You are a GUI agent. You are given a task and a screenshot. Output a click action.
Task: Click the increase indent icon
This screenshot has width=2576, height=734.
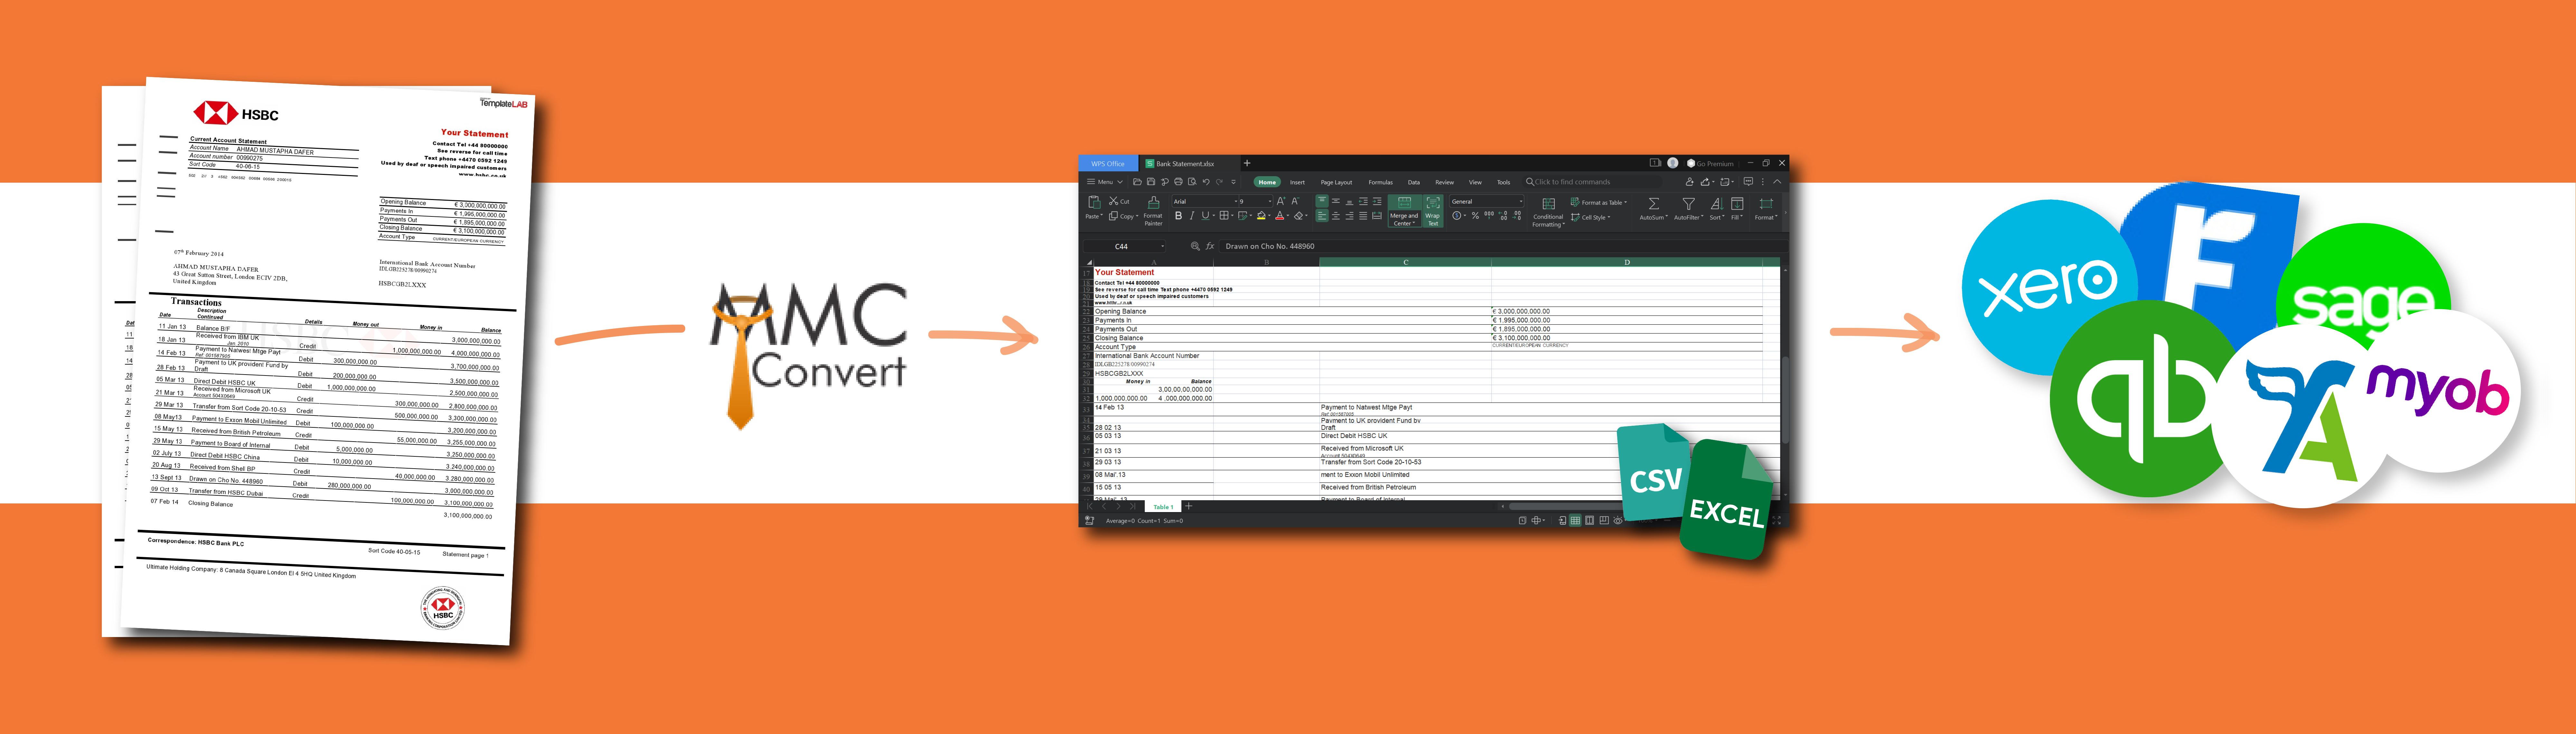pos(1377,201)
